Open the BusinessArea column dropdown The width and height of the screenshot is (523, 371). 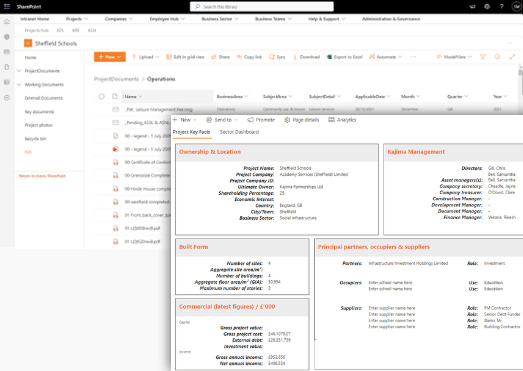[x=232, y=96]
